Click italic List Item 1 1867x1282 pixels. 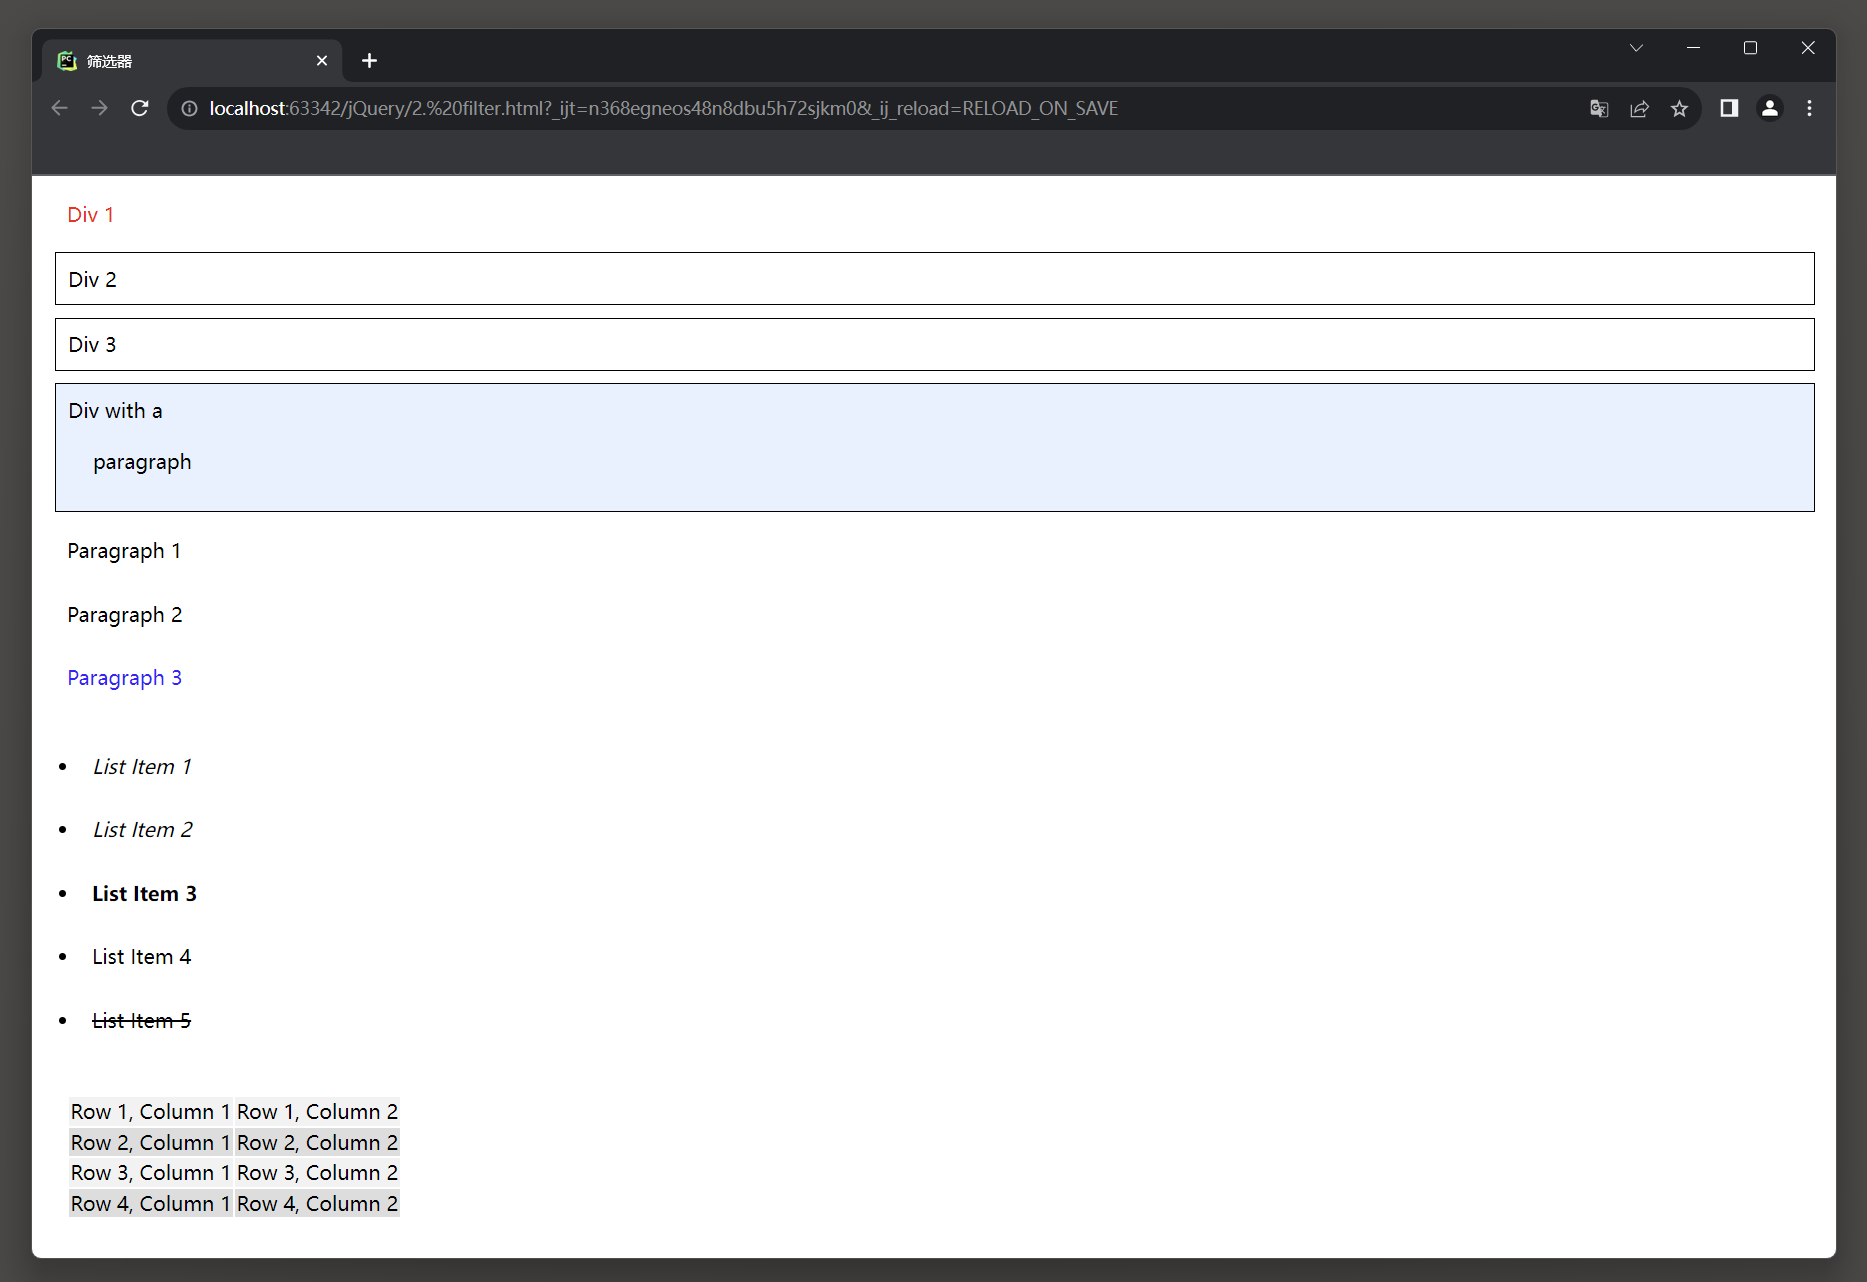pyautogui.click(x=142, y=767)
